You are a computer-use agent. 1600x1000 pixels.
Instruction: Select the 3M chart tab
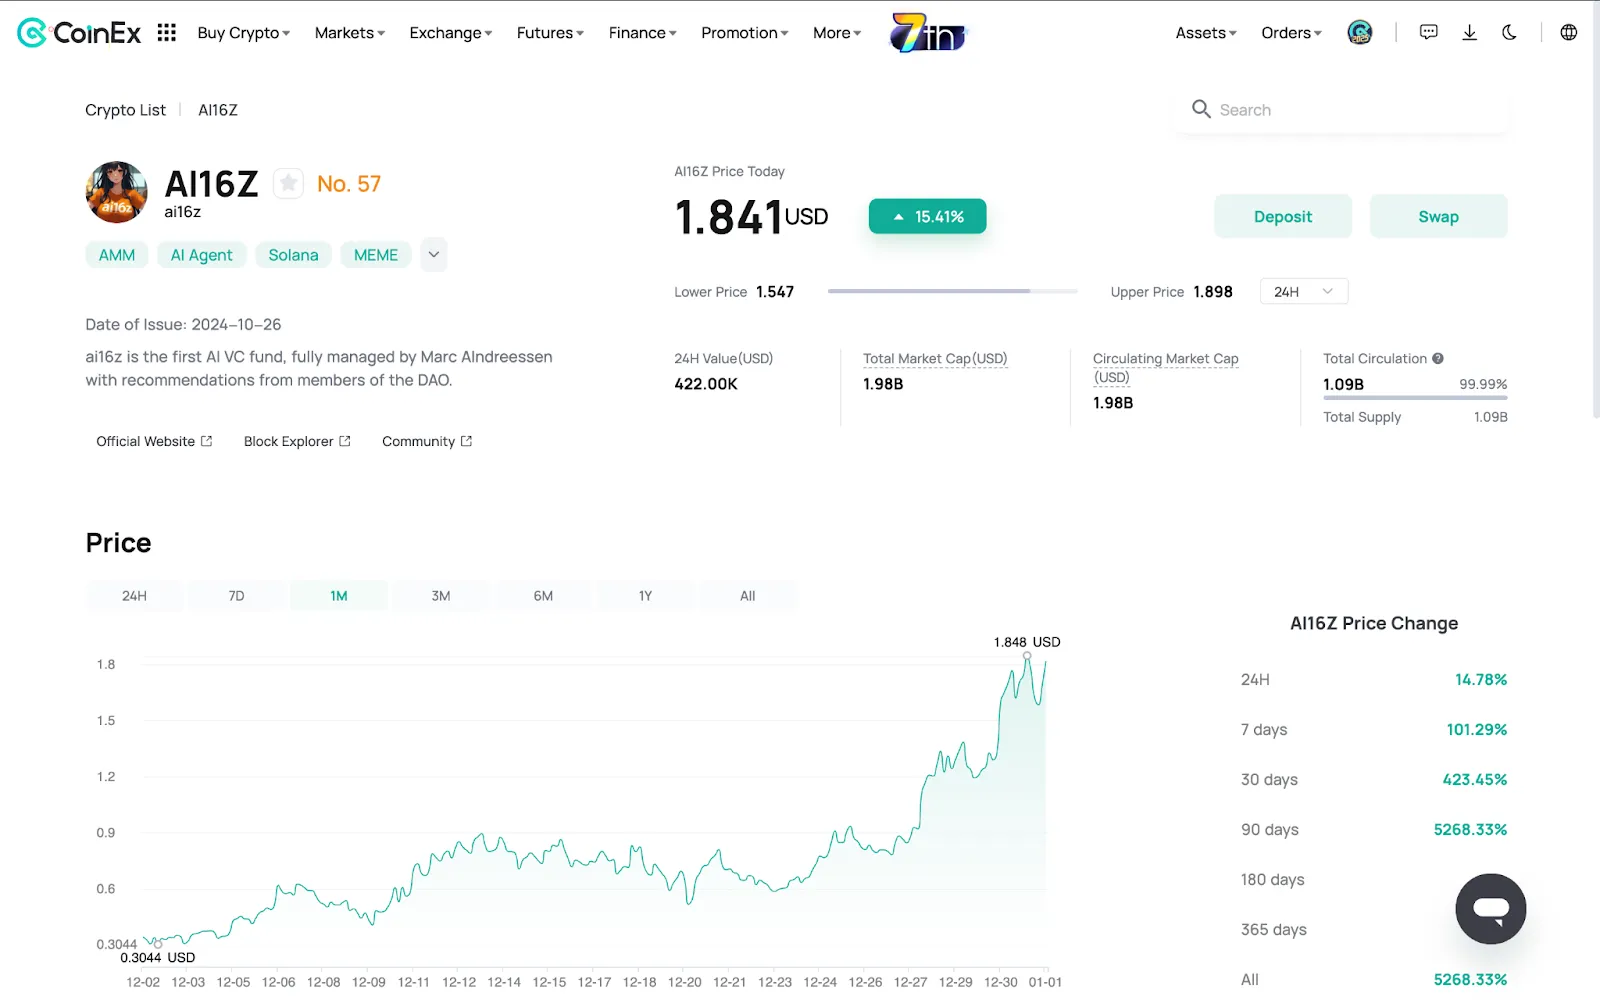tap(441, 595)
